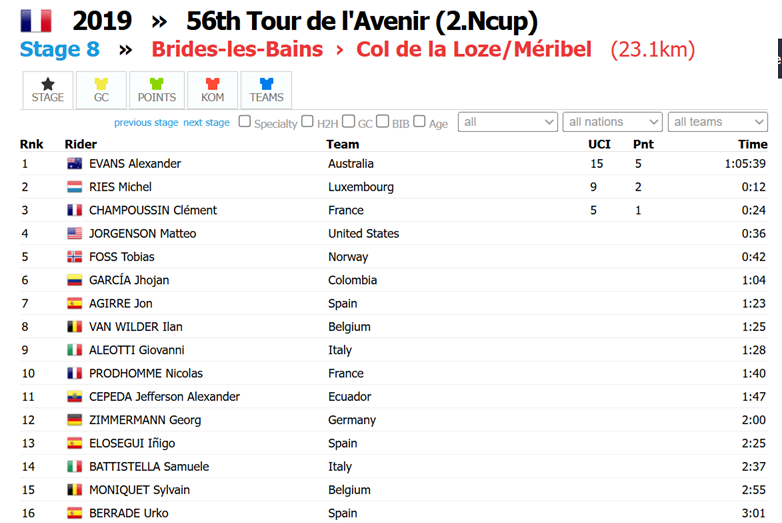This screenshot has height=523, width=782.
Task: Click the US flag beside JORGENSON Matteo
Action: click(74, 233)
